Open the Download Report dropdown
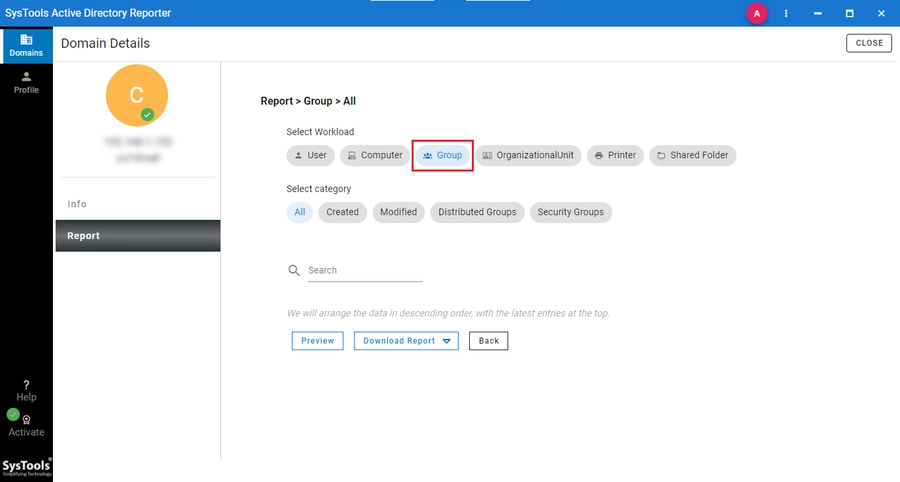The height and width of the screenshot is (482, 900). coord(406,341)
